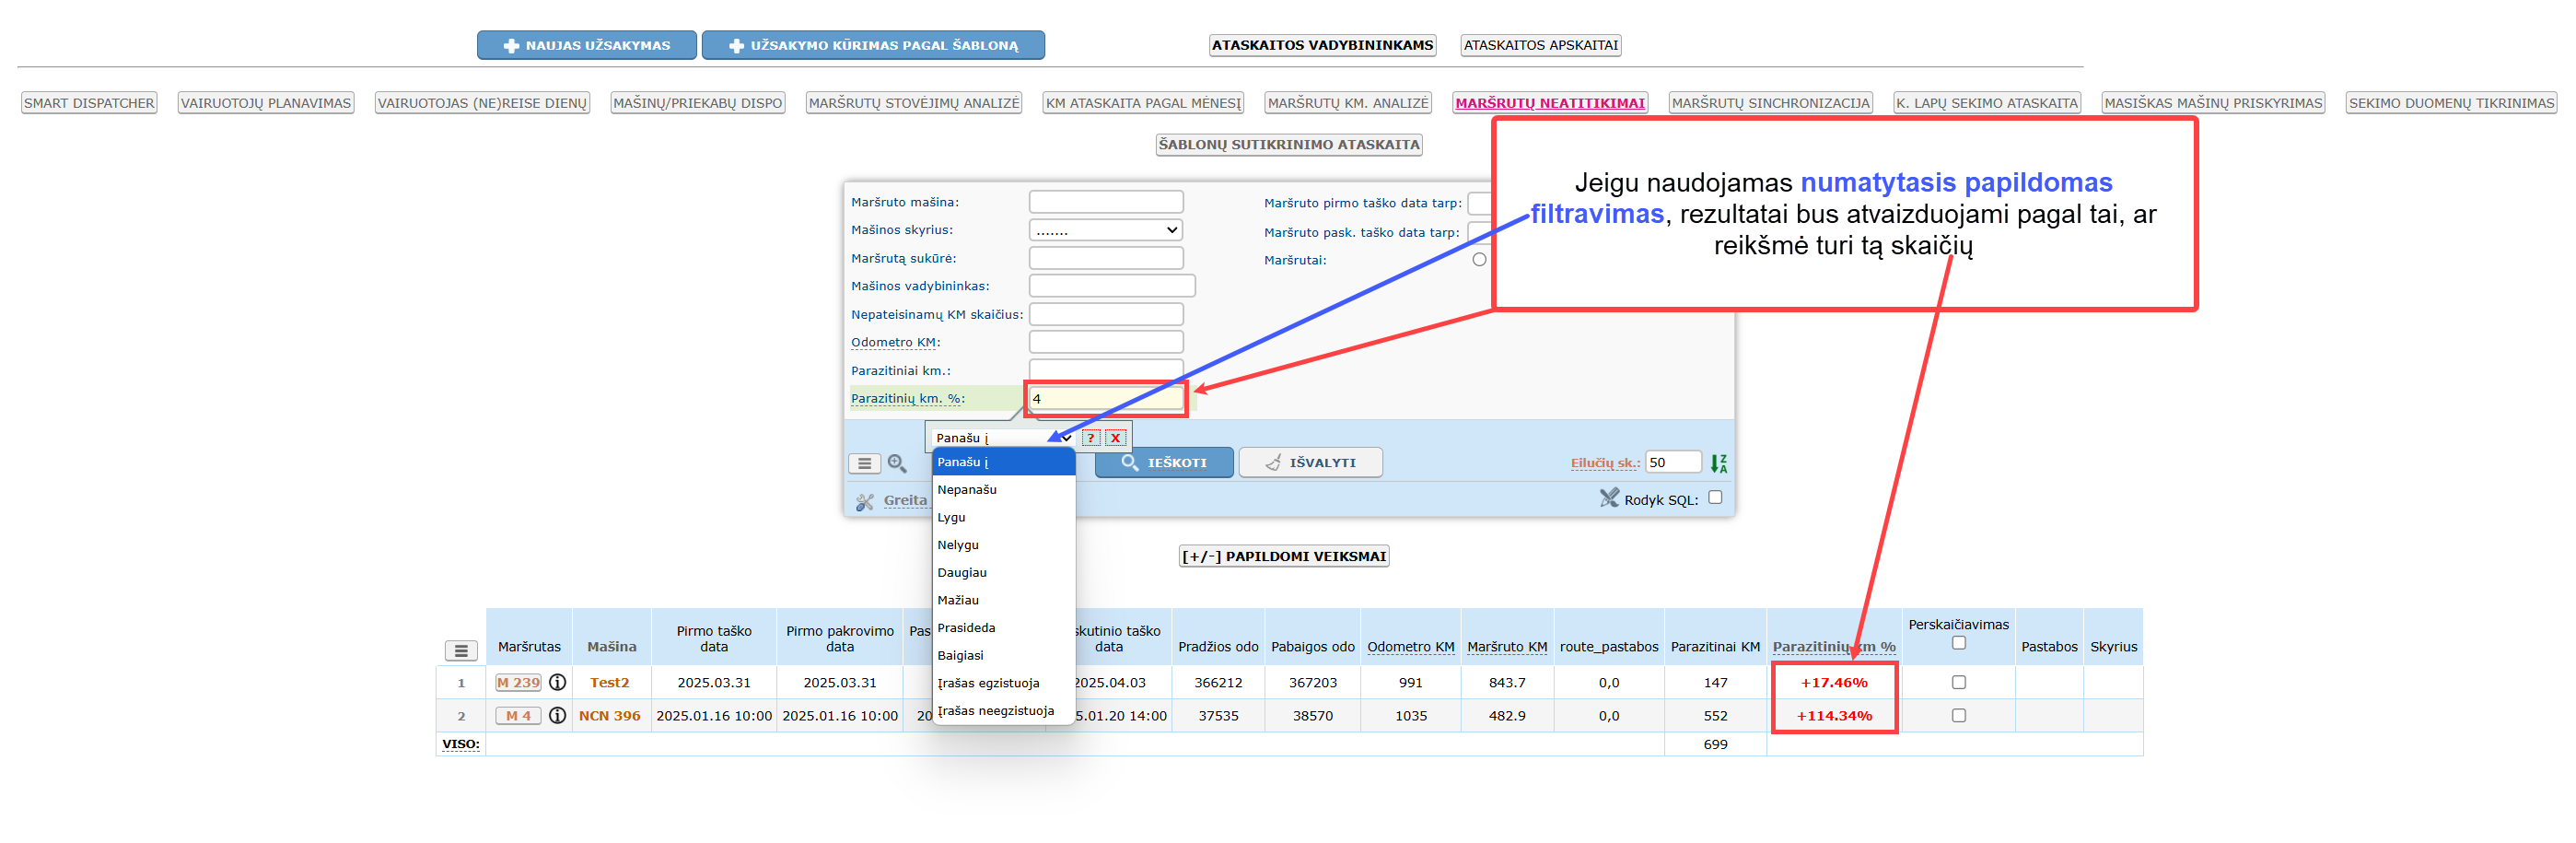Open the table column menu icon
Viewport: 2576px width, 843px height.
(461, 651)
